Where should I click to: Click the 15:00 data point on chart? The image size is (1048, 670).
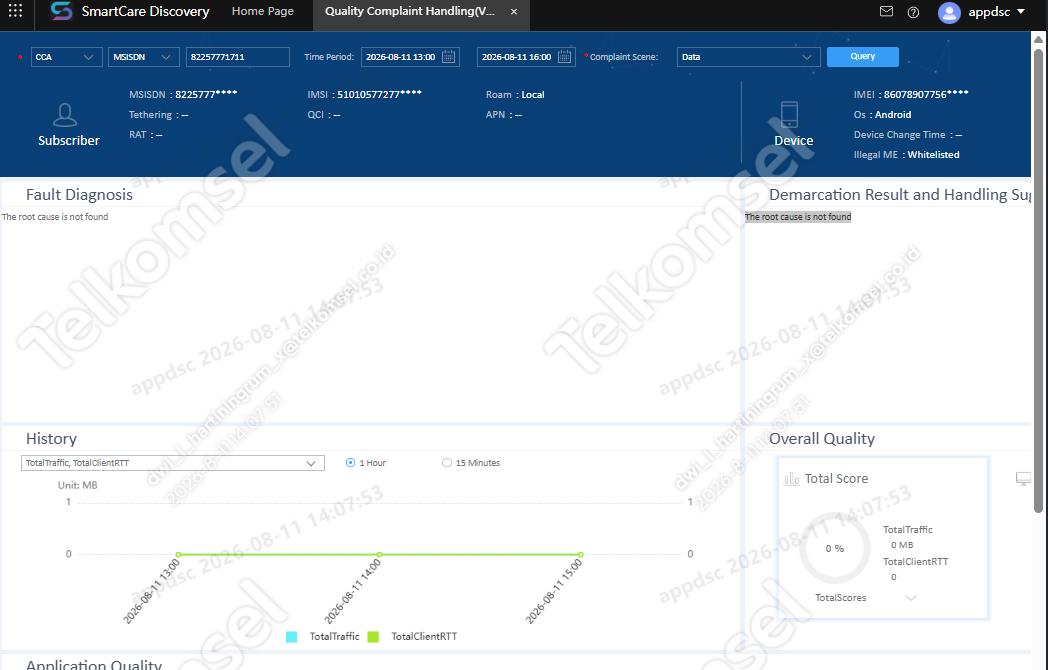click(x=581, y=554)
